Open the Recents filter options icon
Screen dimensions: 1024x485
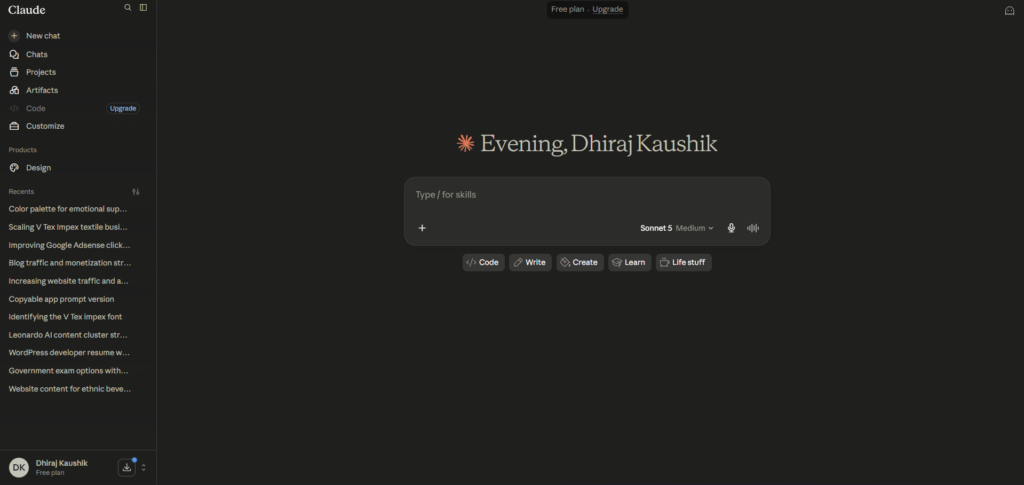(x=136, y=192)
